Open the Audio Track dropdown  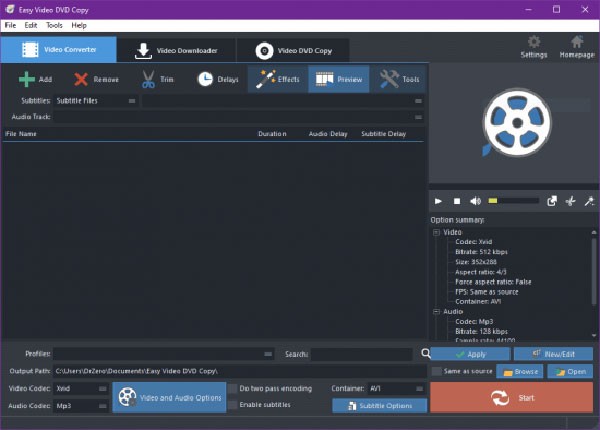coord(239,117)
